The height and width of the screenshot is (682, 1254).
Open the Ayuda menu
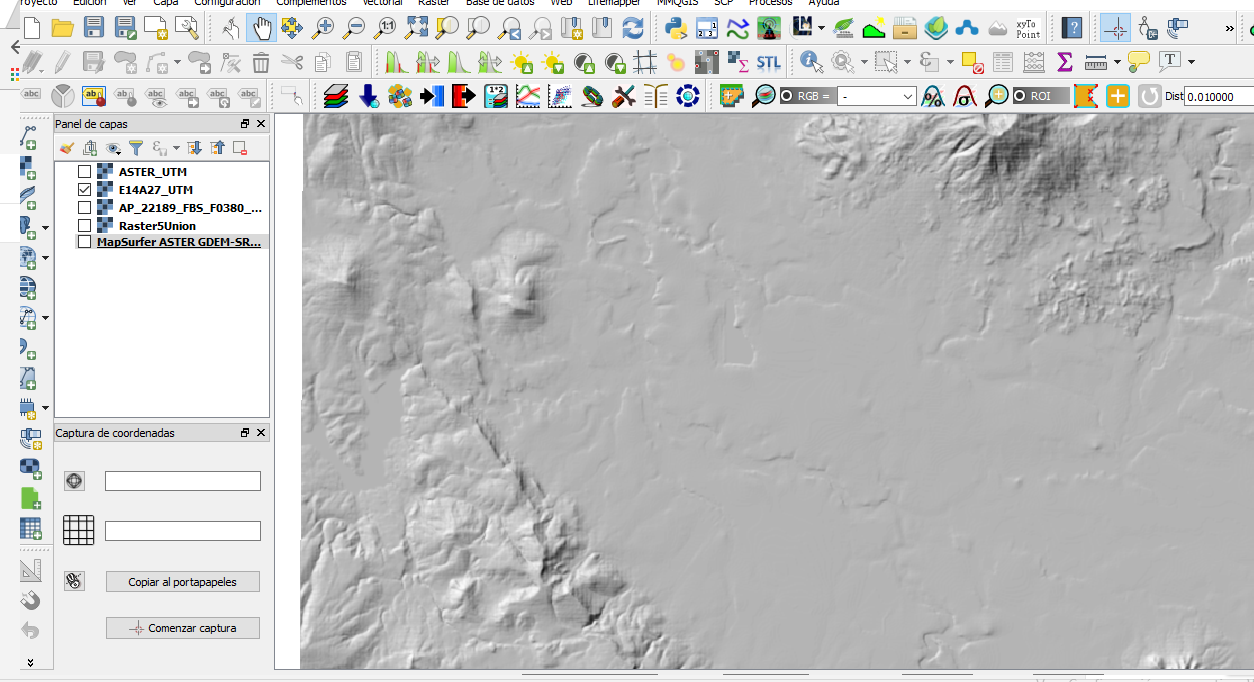(824, 3)
